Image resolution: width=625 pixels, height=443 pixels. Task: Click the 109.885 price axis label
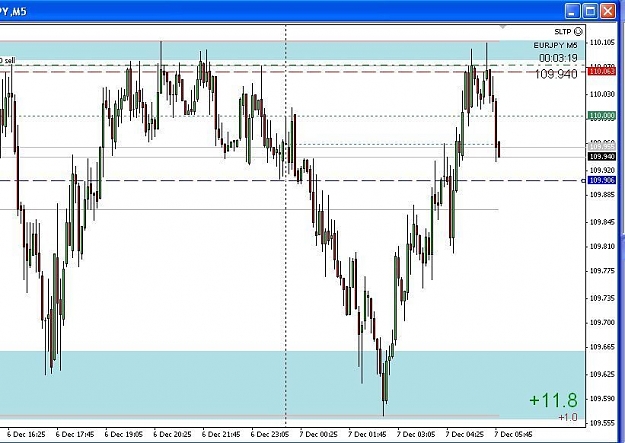tap(602, 195)
